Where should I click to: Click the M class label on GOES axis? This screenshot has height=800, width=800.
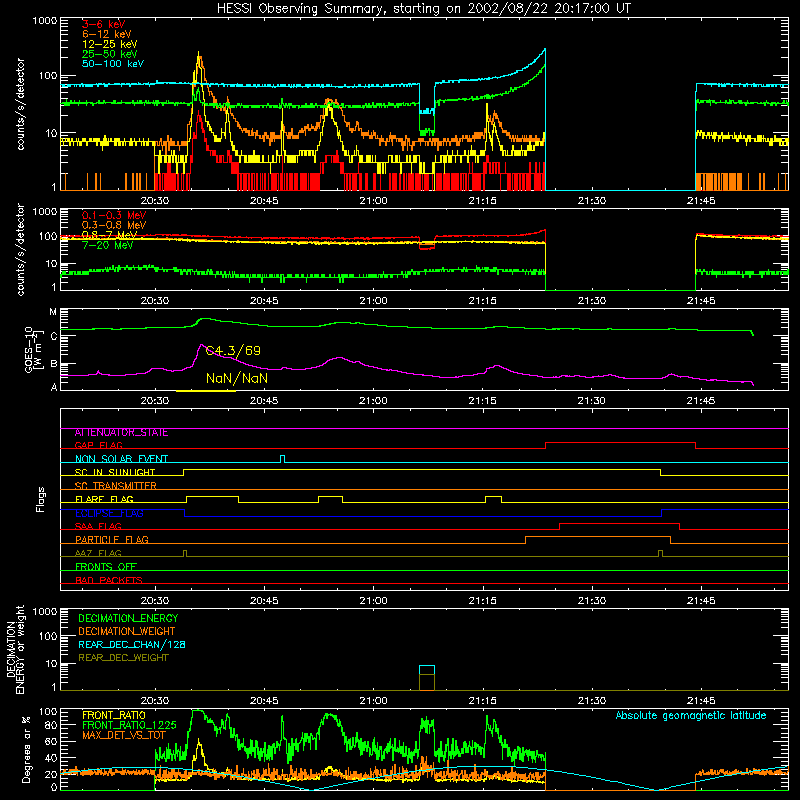[x=53, y=312]
